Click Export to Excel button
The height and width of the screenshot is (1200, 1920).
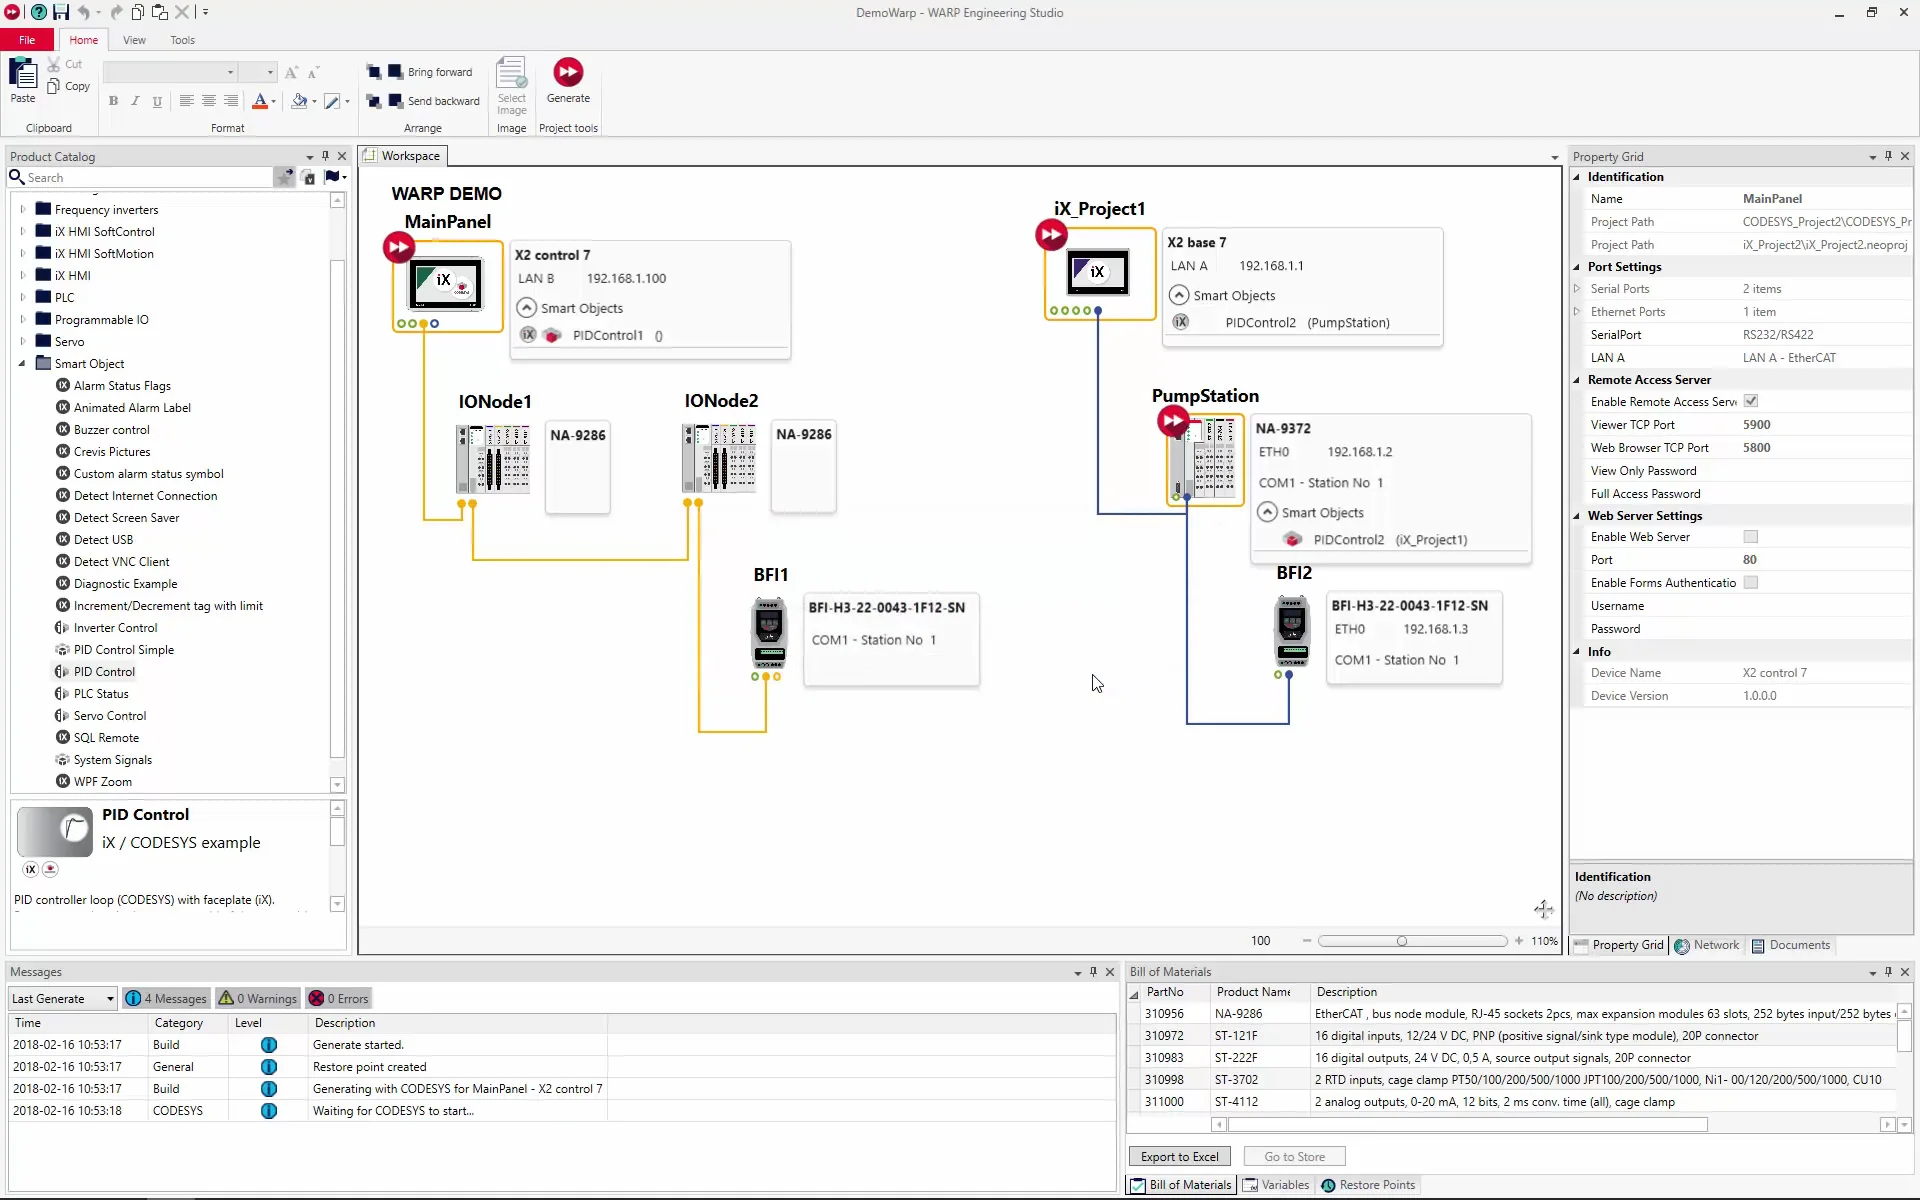click(x=1180, y=1157)
